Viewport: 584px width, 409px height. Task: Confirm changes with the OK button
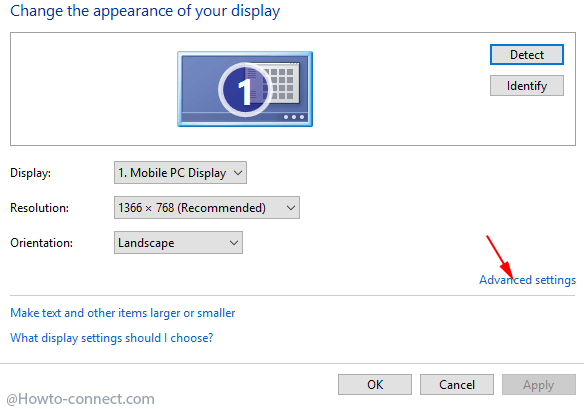[x=375, y=384]
